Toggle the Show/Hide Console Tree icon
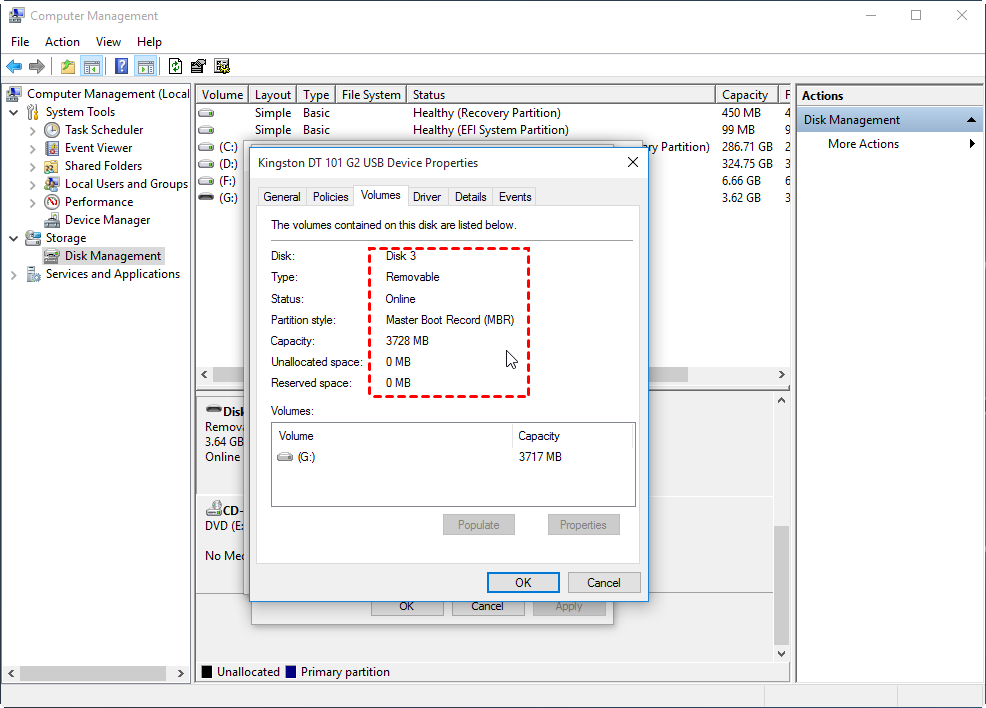Screen dimensions: 986x708 pyautogui.click(x=92, y=66)
